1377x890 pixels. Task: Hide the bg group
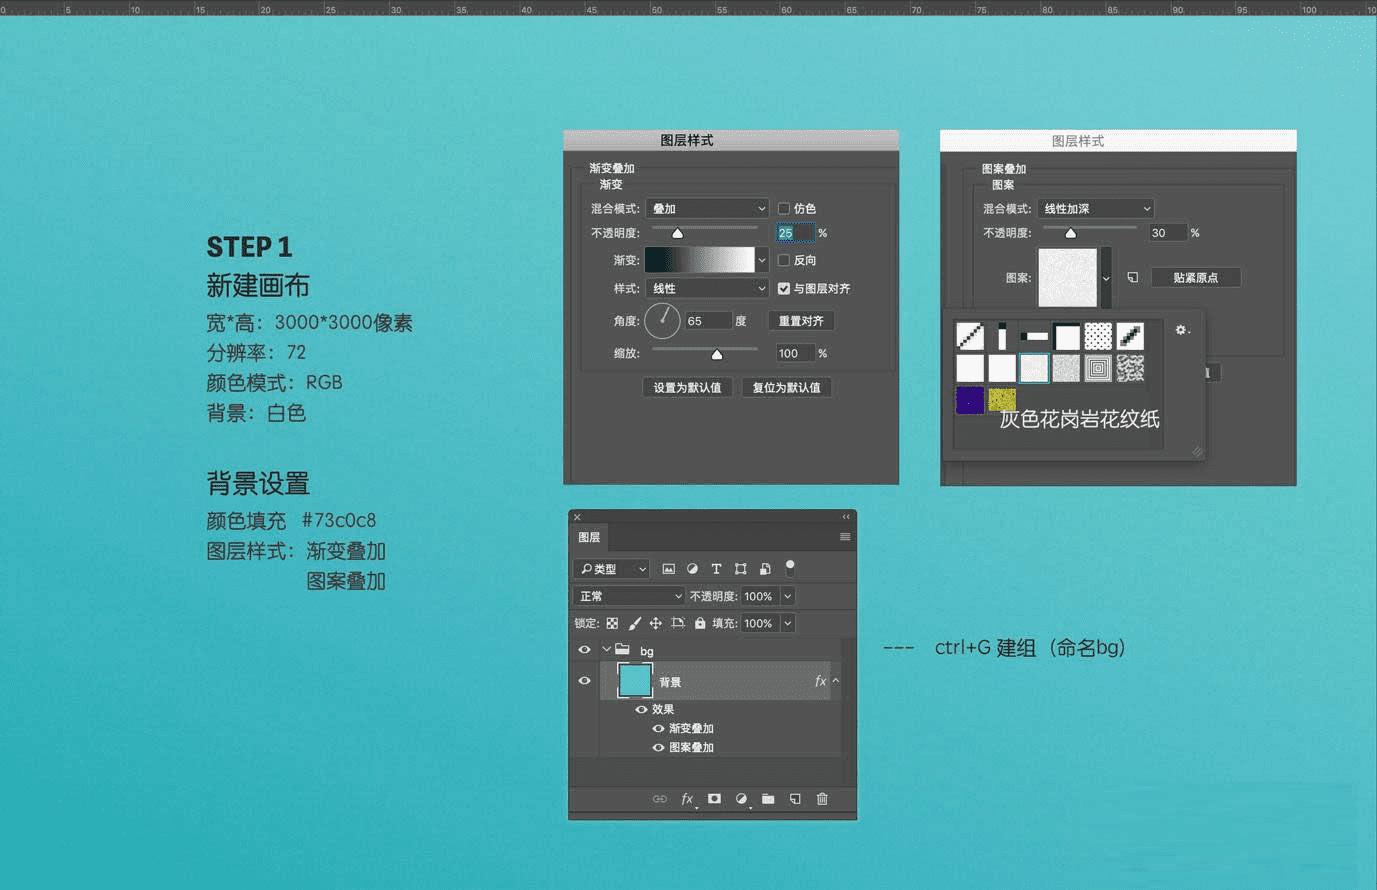coord(584,650)
